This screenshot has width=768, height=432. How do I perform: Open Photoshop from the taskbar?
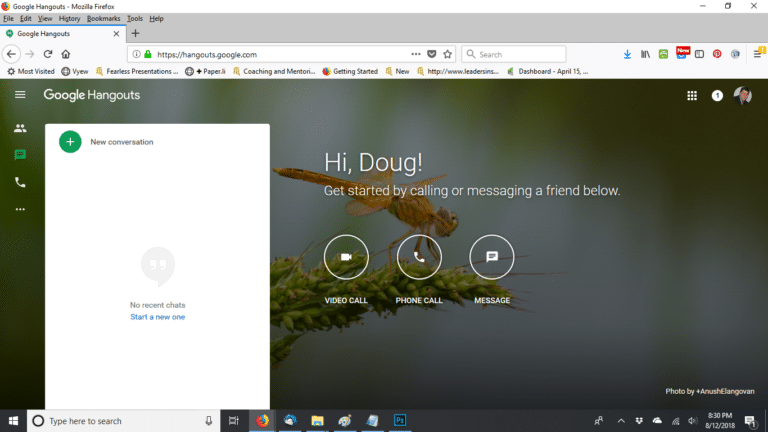[400, 421]
